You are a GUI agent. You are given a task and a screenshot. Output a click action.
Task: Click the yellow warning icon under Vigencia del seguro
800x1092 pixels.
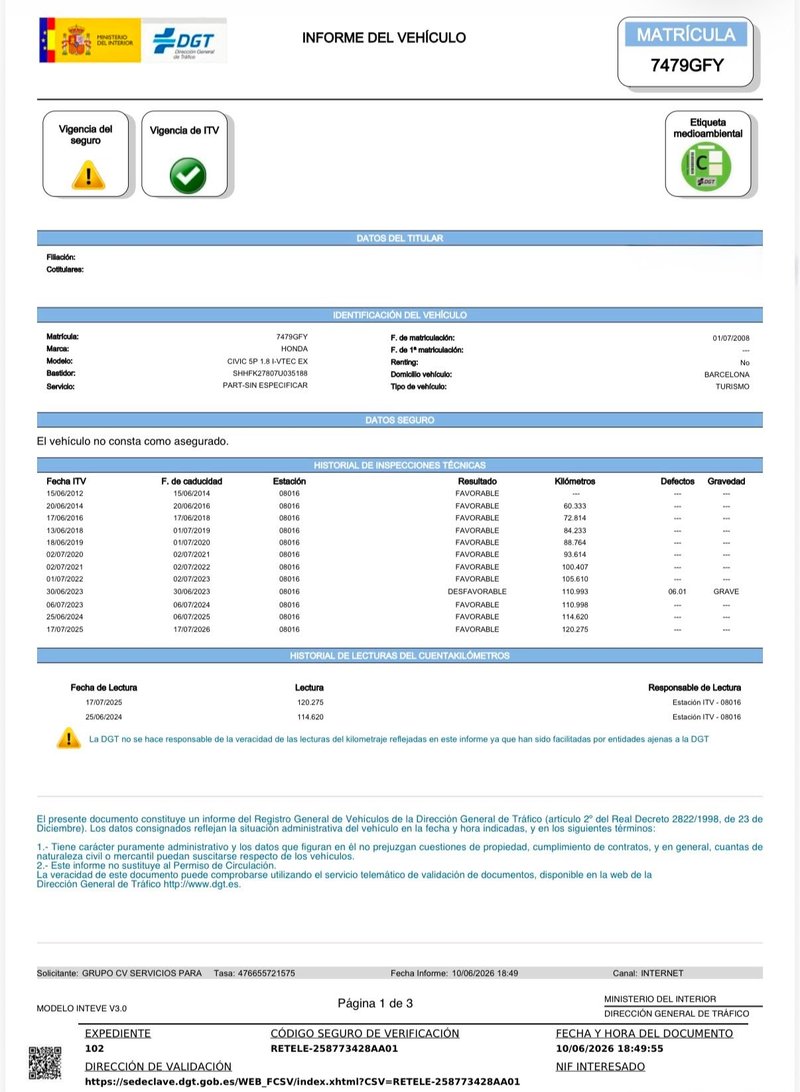pos(88,175)
